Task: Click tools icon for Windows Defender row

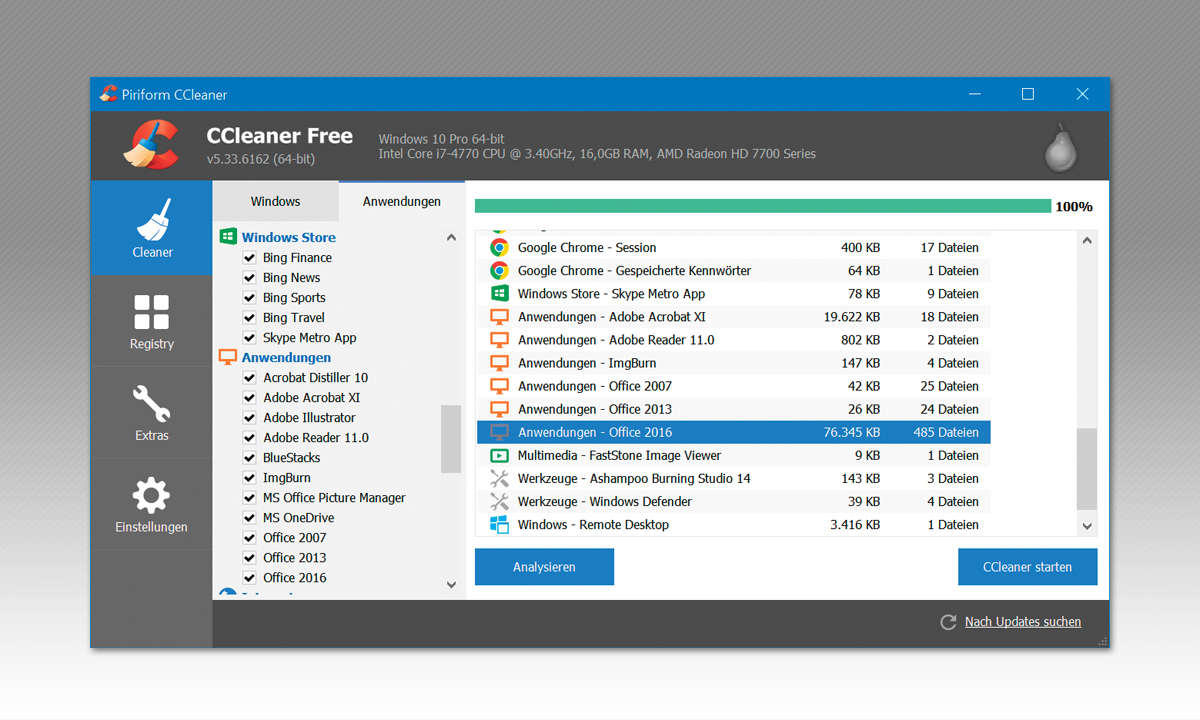Action: [x=499, y=501]
